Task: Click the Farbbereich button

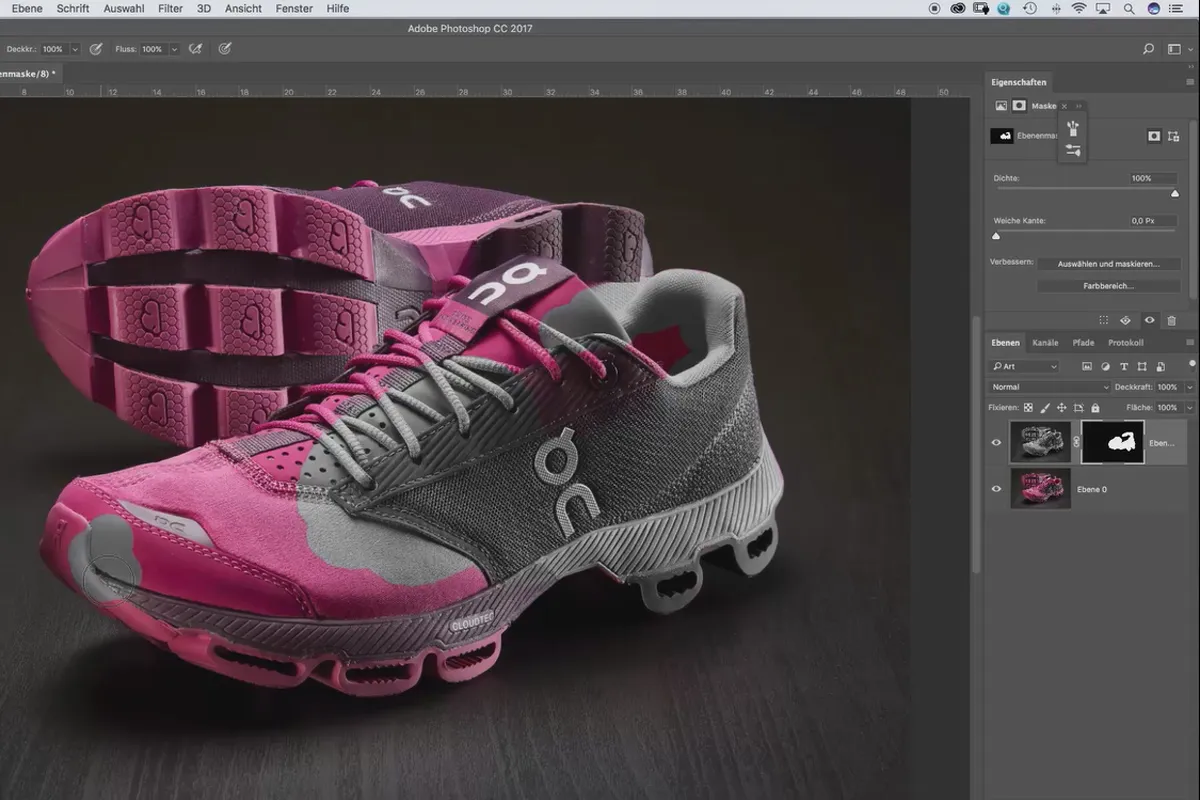Action: [1108, 286]
